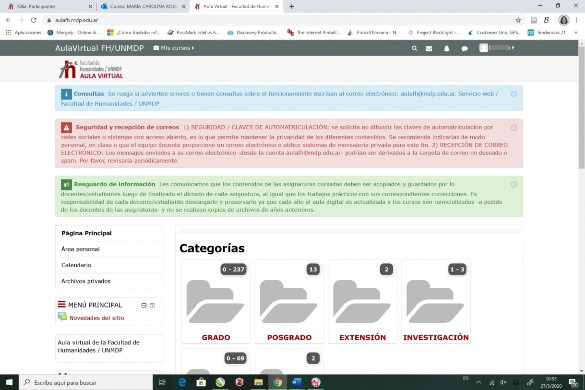The height and width of the screenshot is (390, 585).
Task: Open the chat bubble icon in the header
Action: click(x=464, y=49)
